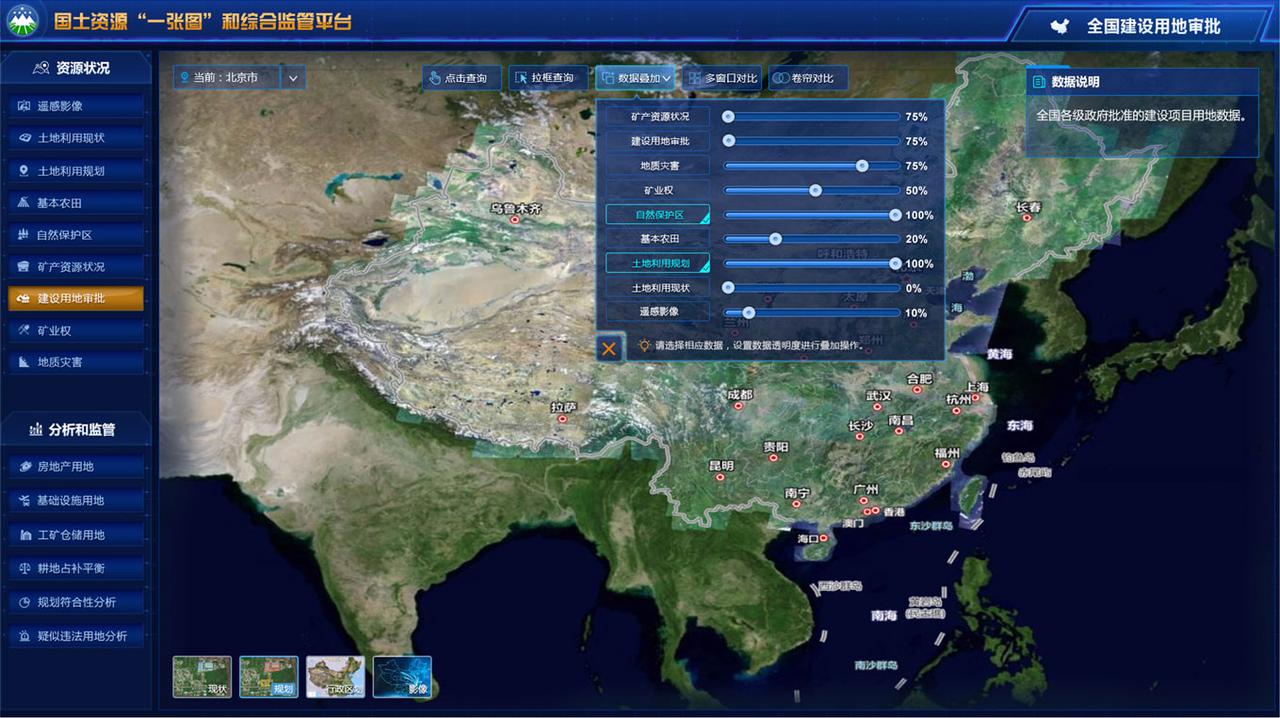The width and height of the screenshot is (1280, 718).
Task: Switch basemap to 行政区划 thumbnail
Action: [x=335, y=677]
